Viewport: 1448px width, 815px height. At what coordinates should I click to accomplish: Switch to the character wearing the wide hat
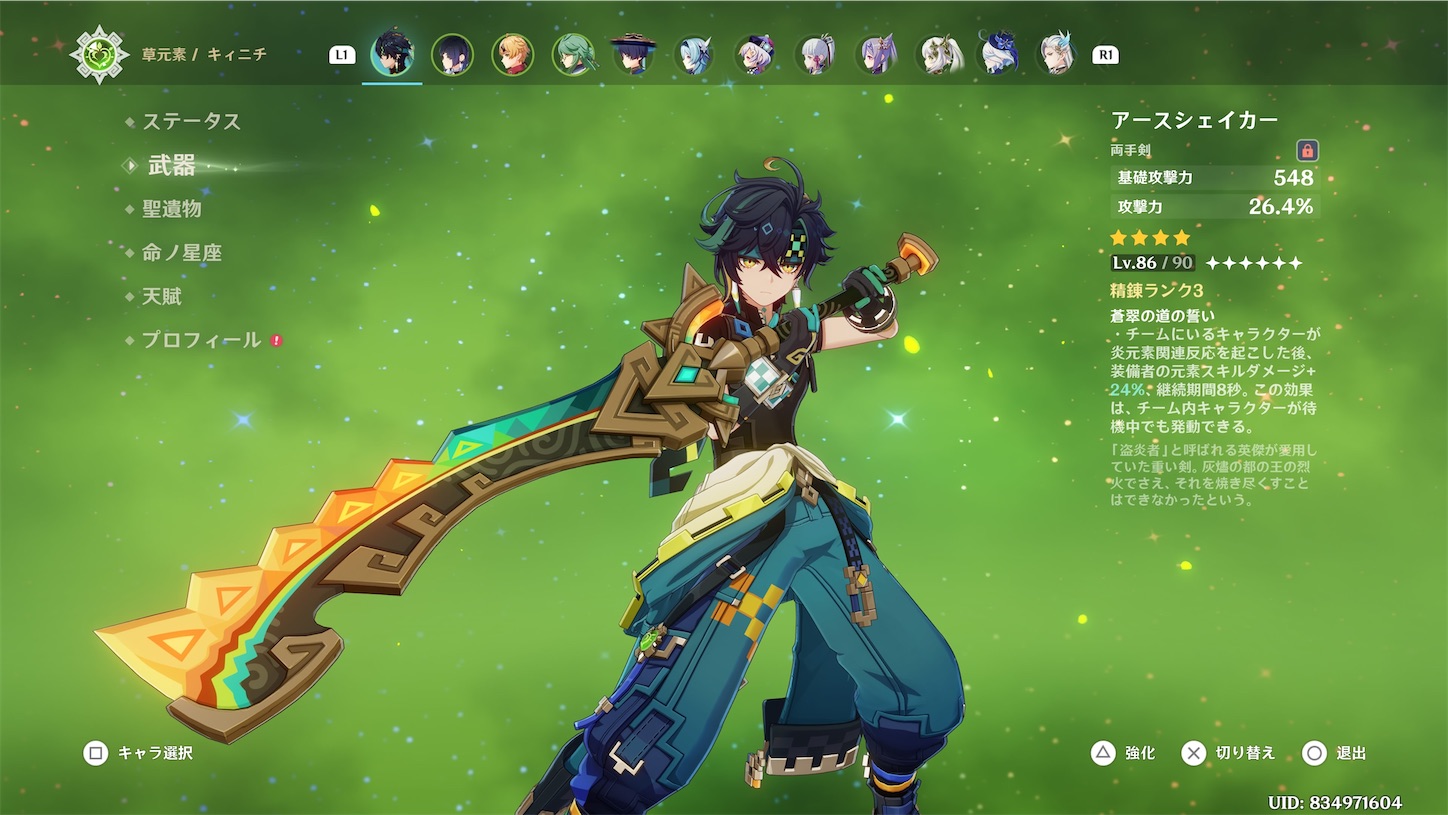[633, 54]
